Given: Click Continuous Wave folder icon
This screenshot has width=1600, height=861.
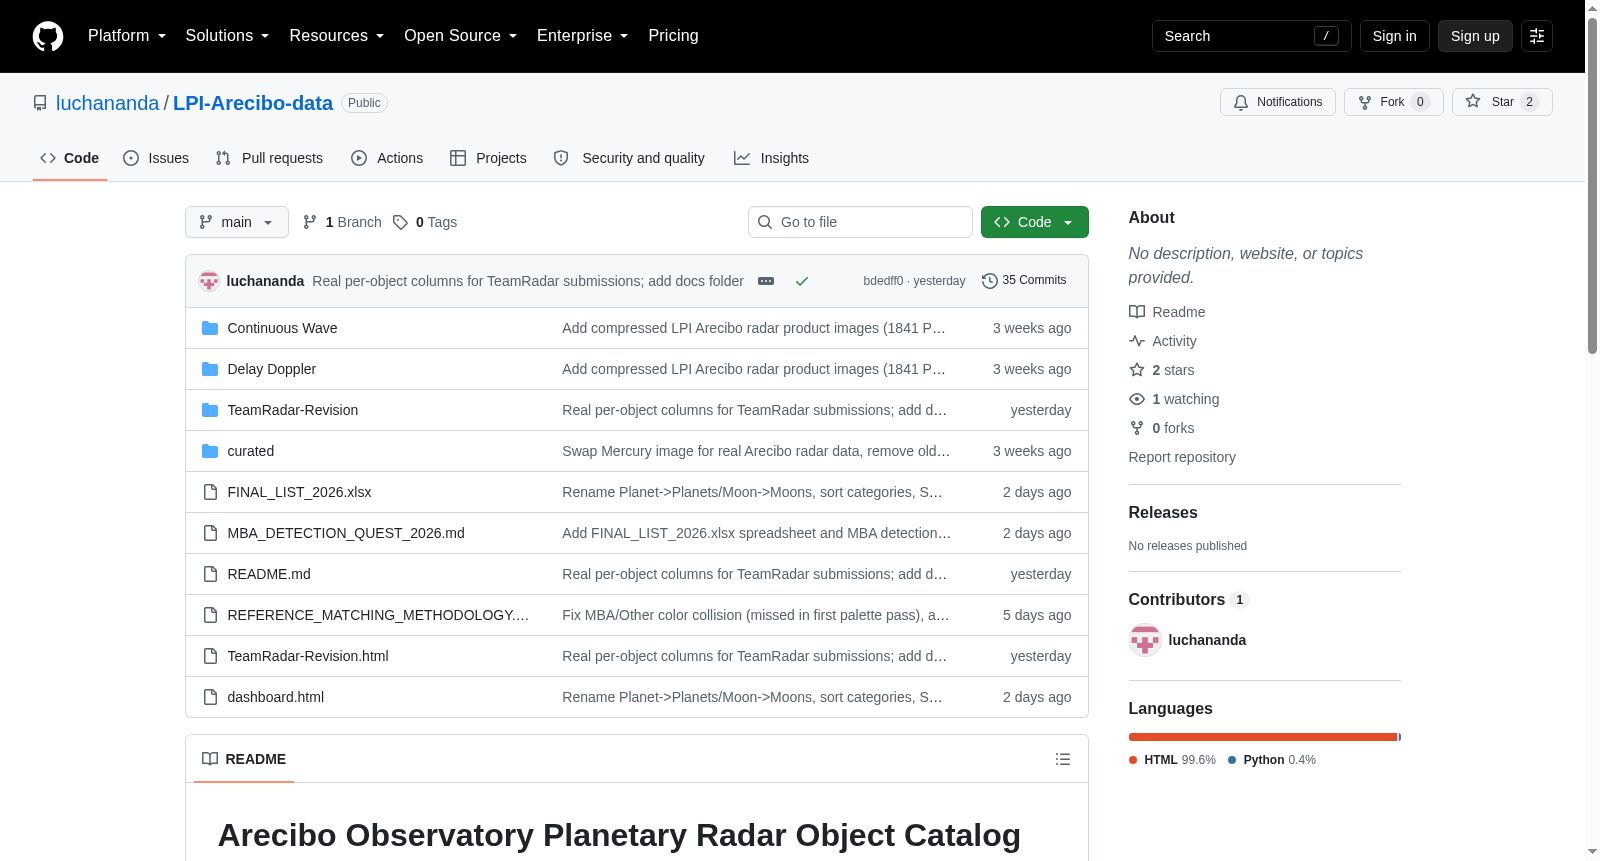Looking at the screenshot, I should pos(210,328).
